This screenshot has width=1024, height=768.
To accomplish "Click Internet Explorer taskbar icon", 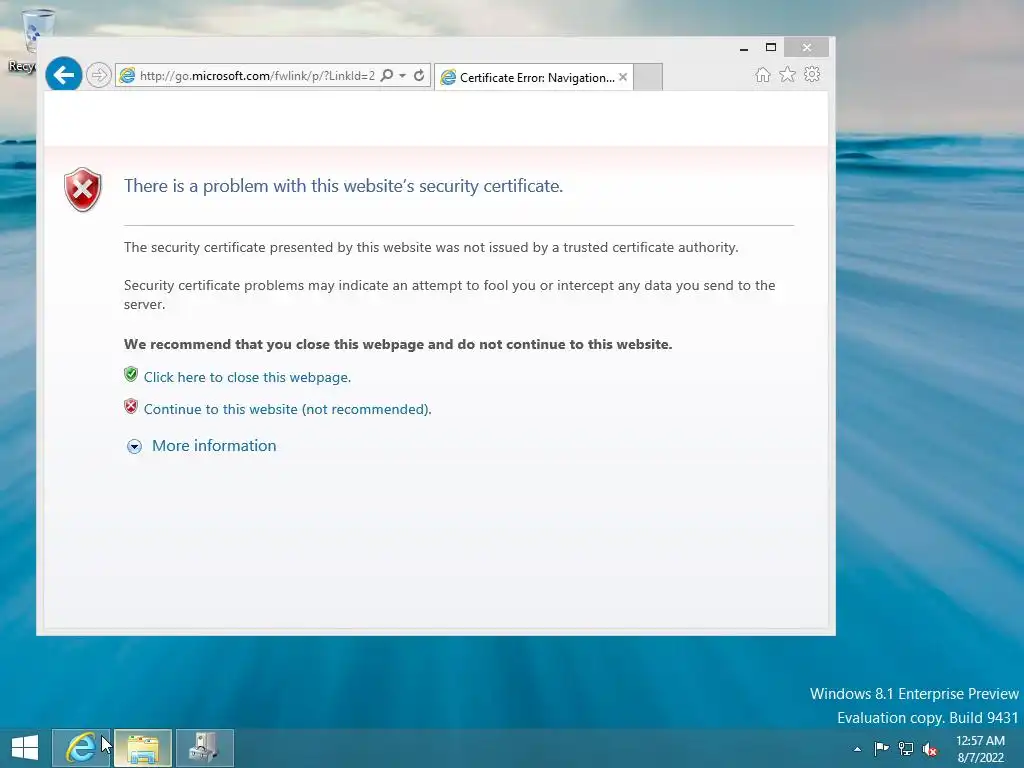I will pos(82,748).
